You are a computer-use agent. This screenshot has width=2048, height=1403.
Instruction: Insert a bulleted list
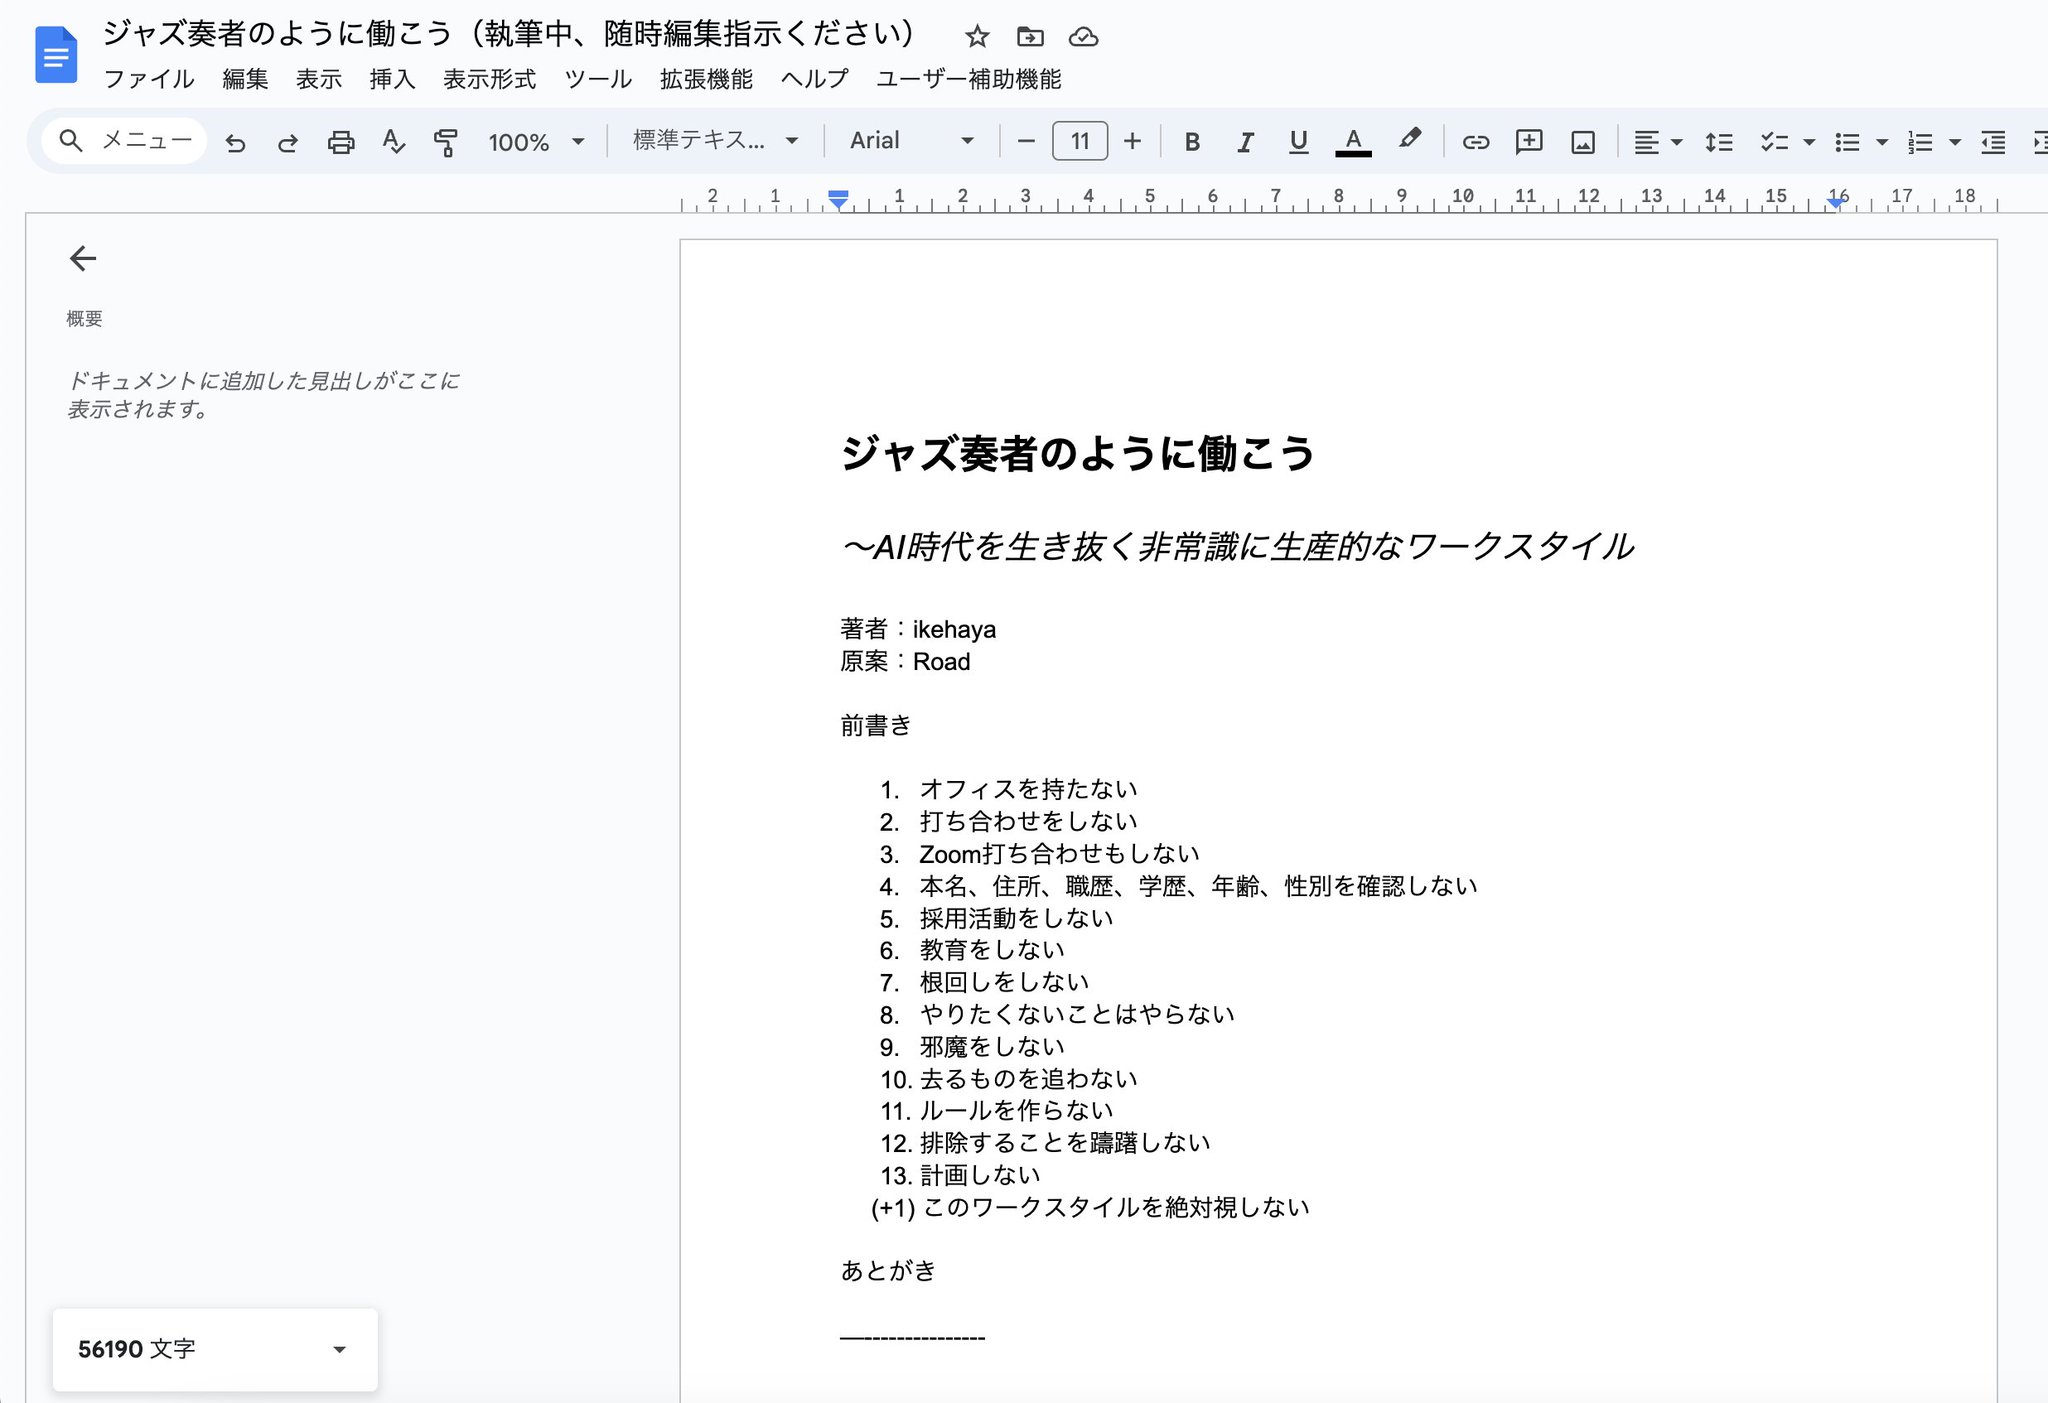1847,142
